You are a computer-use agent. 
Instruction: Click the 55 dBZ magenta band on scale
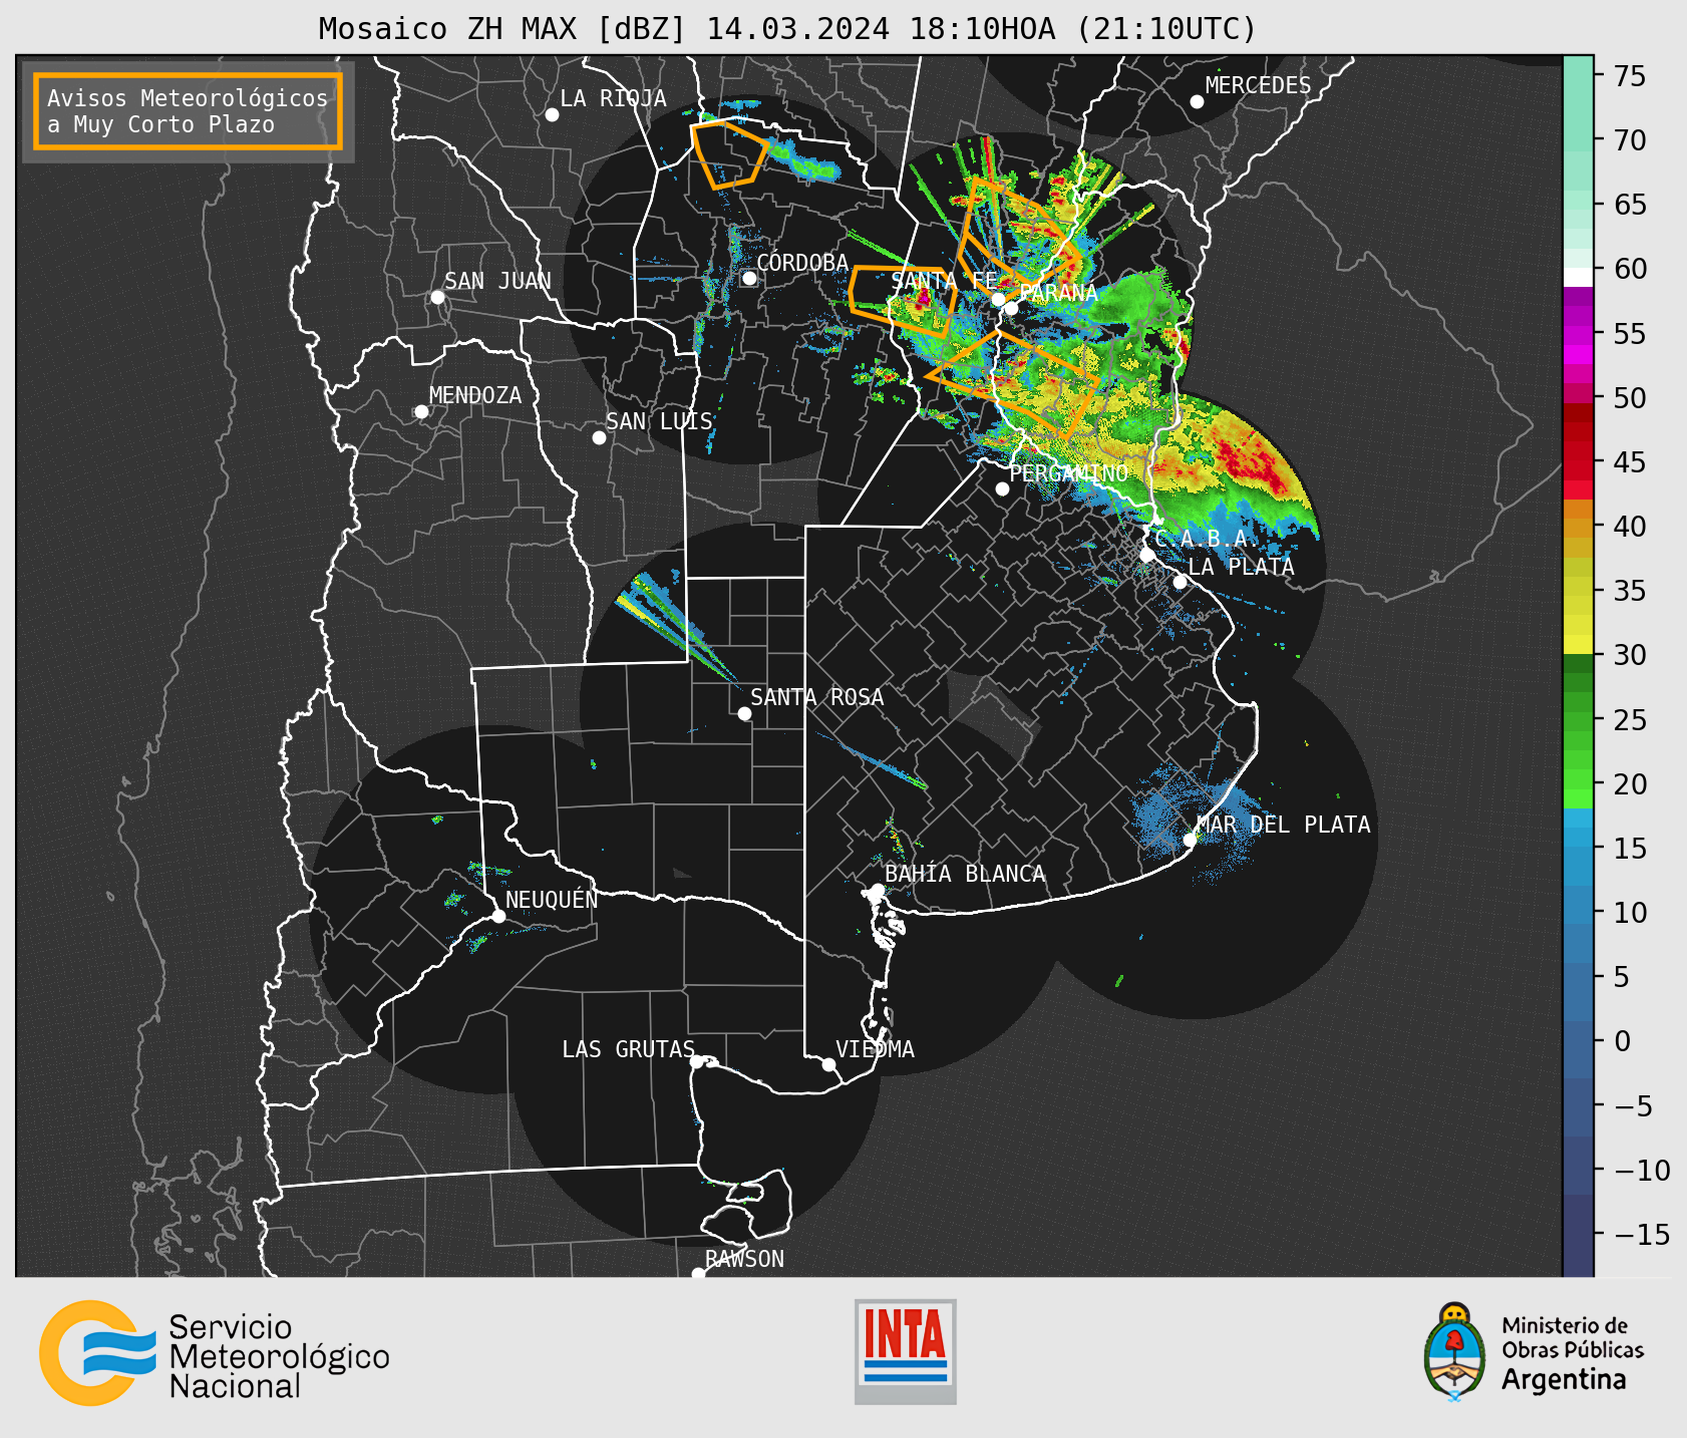coord(1578,333)
